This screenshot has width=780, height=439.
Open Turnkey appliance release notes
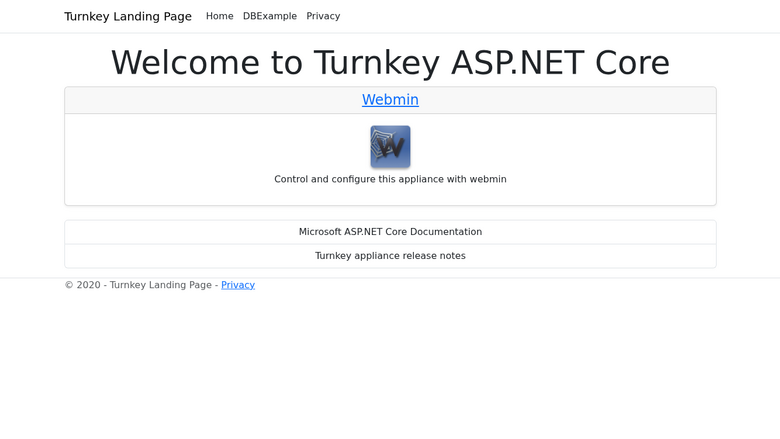coord(390,256)
